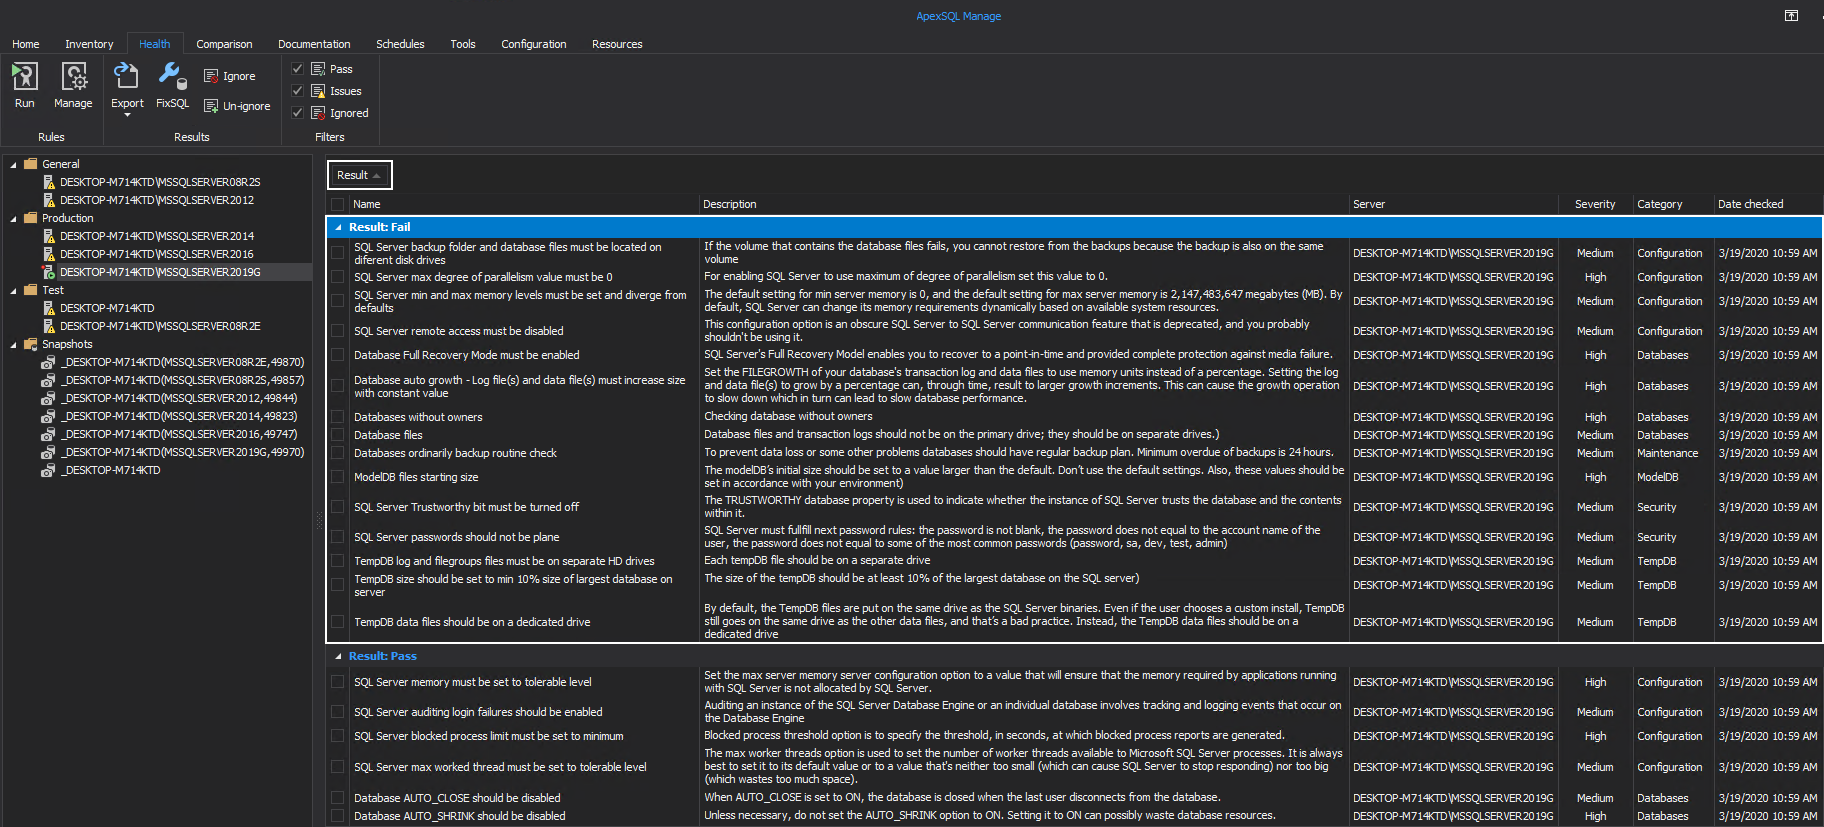Click the _DESKTOP-M714KTD snapshot camera icon
Viewport: 1824px width, 827px height.
pyautogui.click(x=48, y=470)
